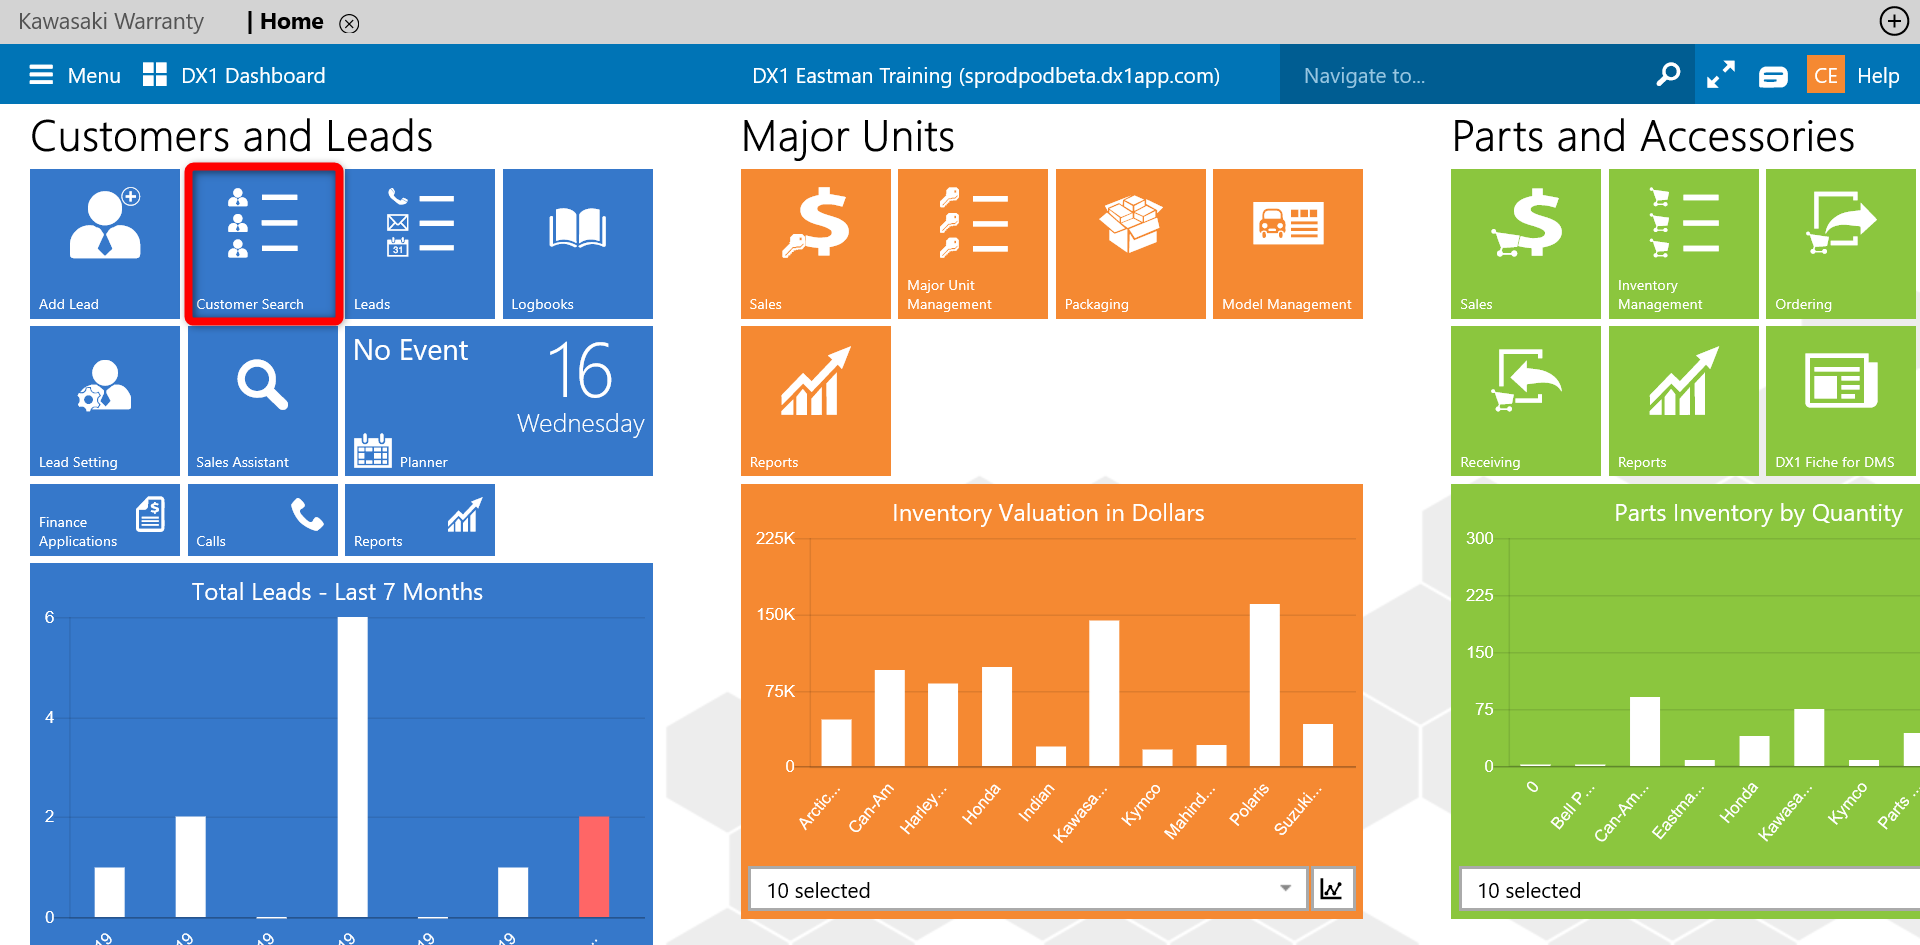The width and height of the screenshot is (1920, 945).
Task: Switch Inventory Valuation chart type button
Action: tap(1332, 889)
